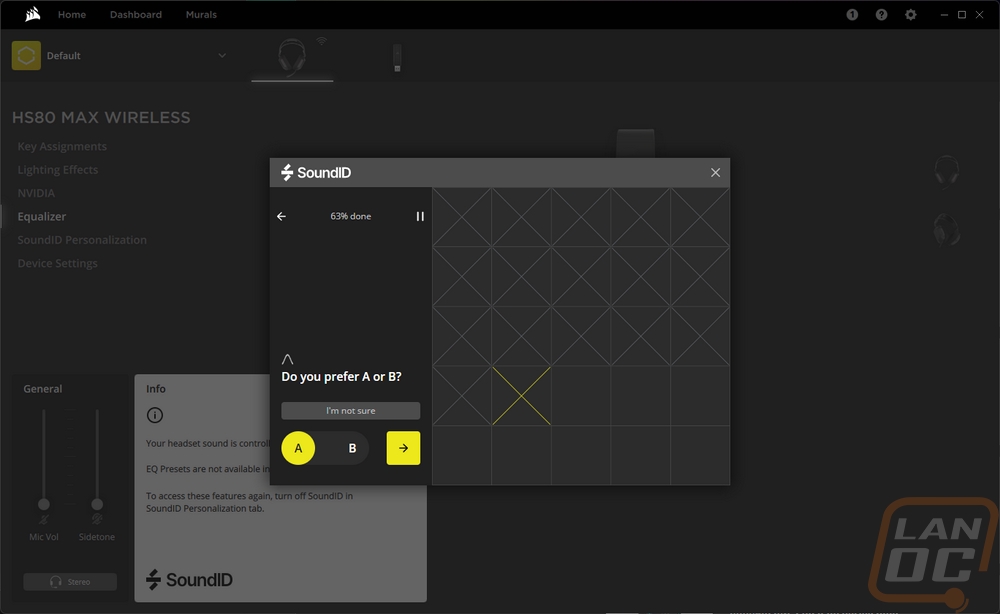This screenshot has width=1000, height=614.
Task: Click the info circle icon in Info panel
Action: tap(154, 415)
